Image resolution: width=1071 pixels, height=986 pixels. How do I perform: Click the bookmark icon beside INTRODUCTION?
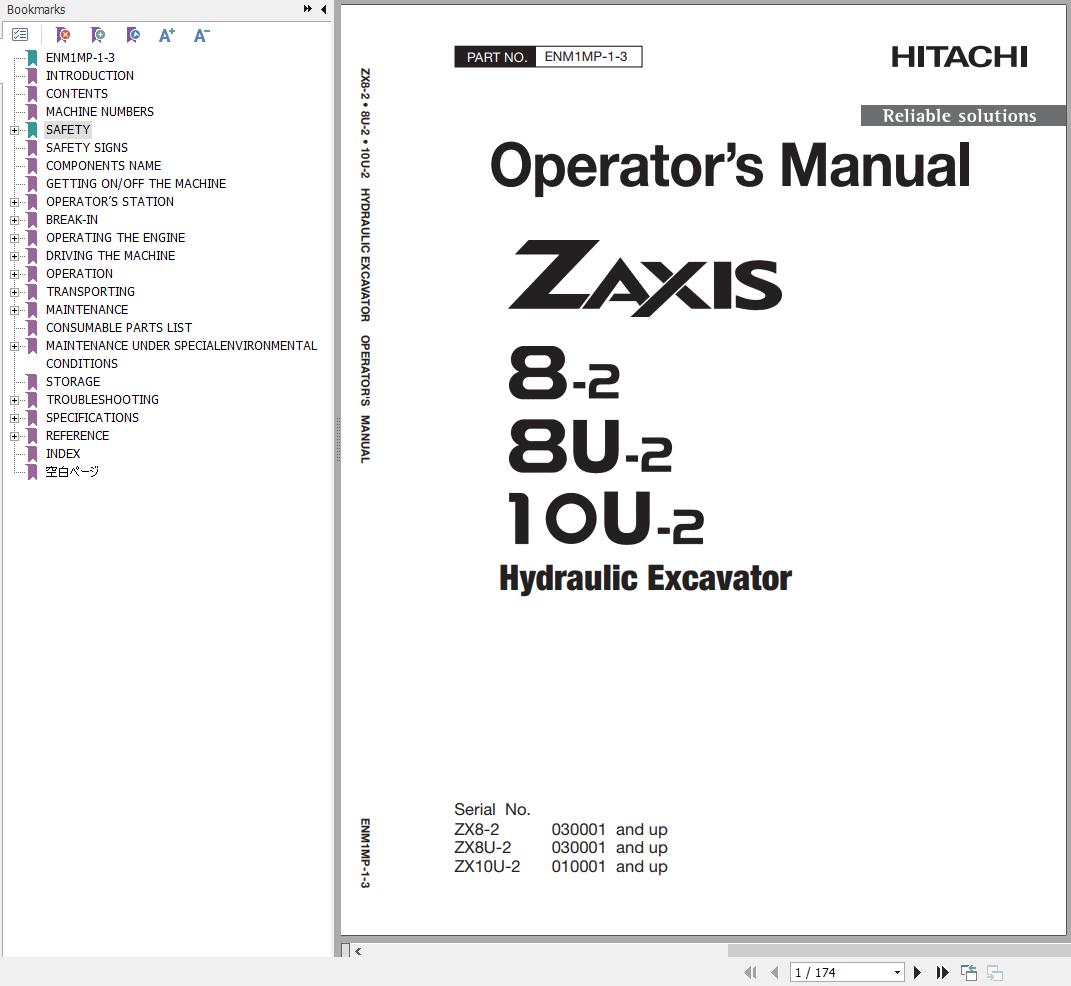[x=31, y=76]
